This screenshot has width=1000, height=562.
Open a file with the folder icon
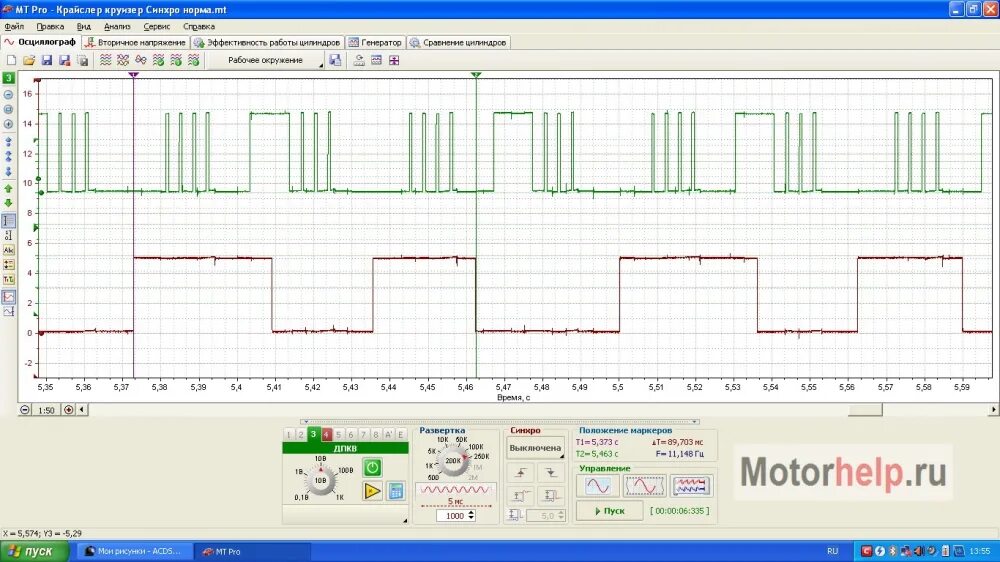coord(29,60)
